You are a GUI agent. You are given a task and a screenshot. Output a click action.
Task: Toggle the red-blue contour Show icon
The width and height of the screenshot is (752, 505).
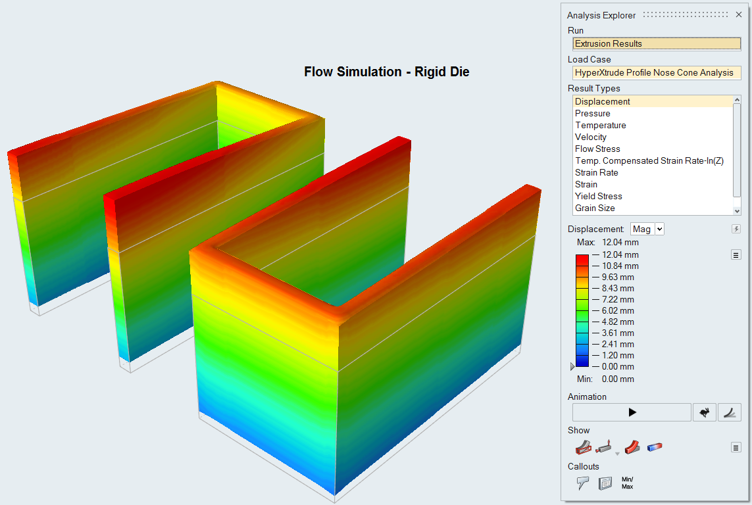tap(655, 447)
